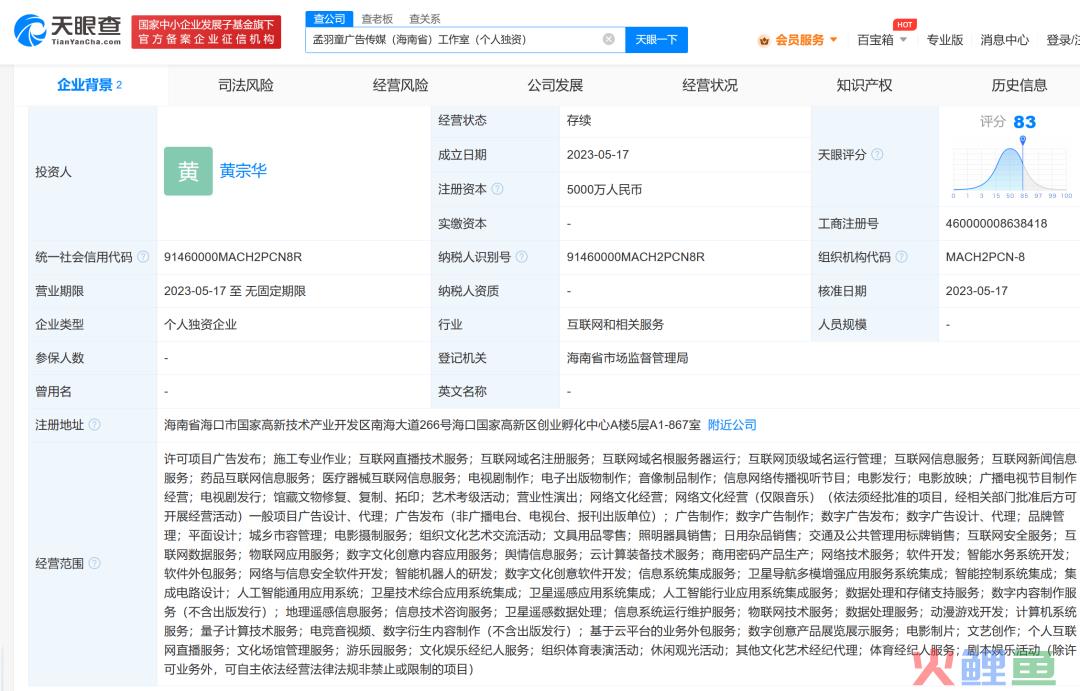Click the help icon next to 天眼评分

click(x=877, y=154)
